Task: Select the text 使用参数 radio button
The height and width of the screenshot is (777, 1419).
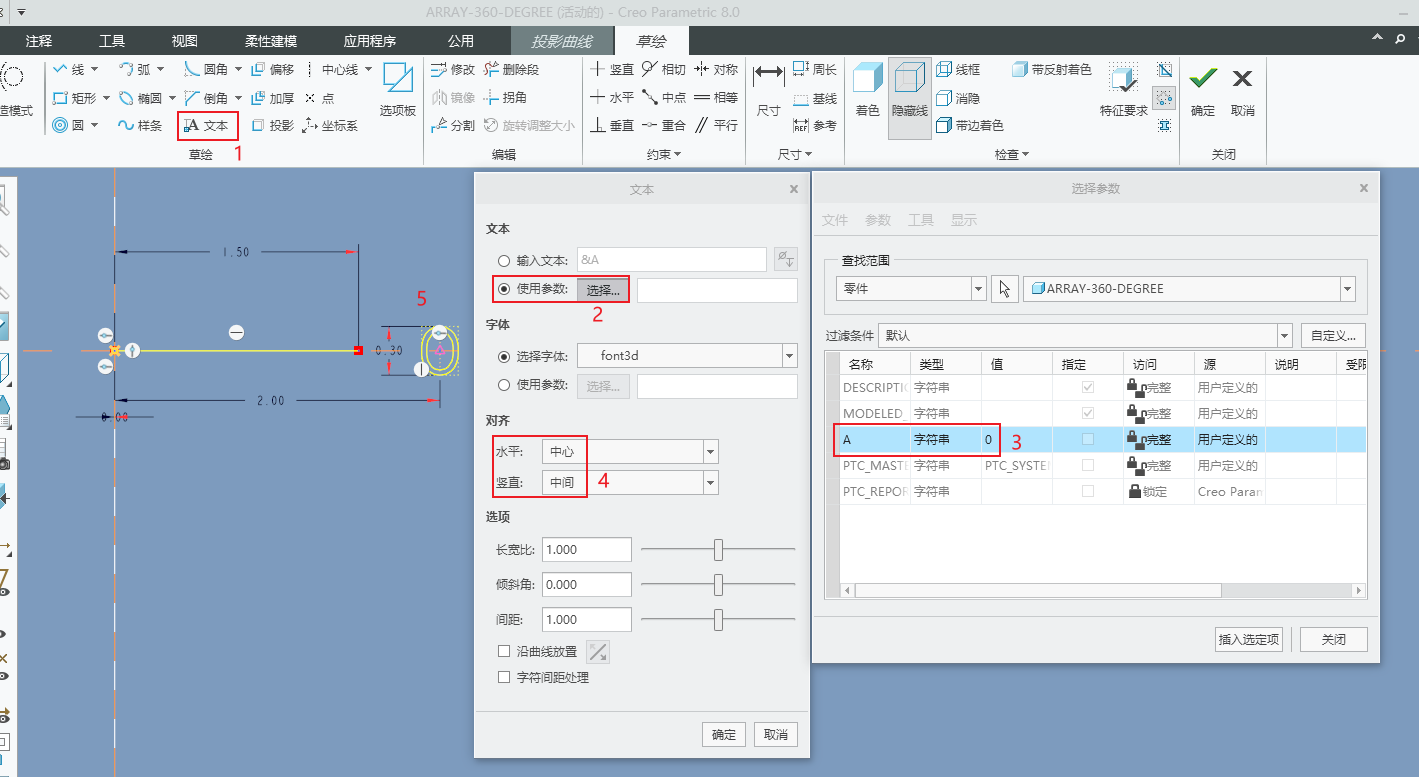Action: 504,290
